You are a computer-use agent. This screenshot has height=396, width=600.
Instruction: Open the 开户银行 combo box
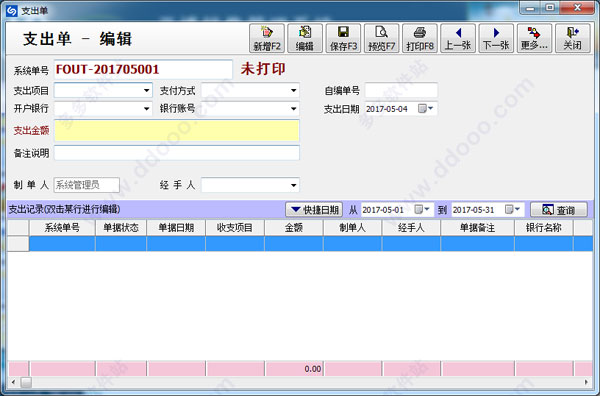[x=146, y=109]
